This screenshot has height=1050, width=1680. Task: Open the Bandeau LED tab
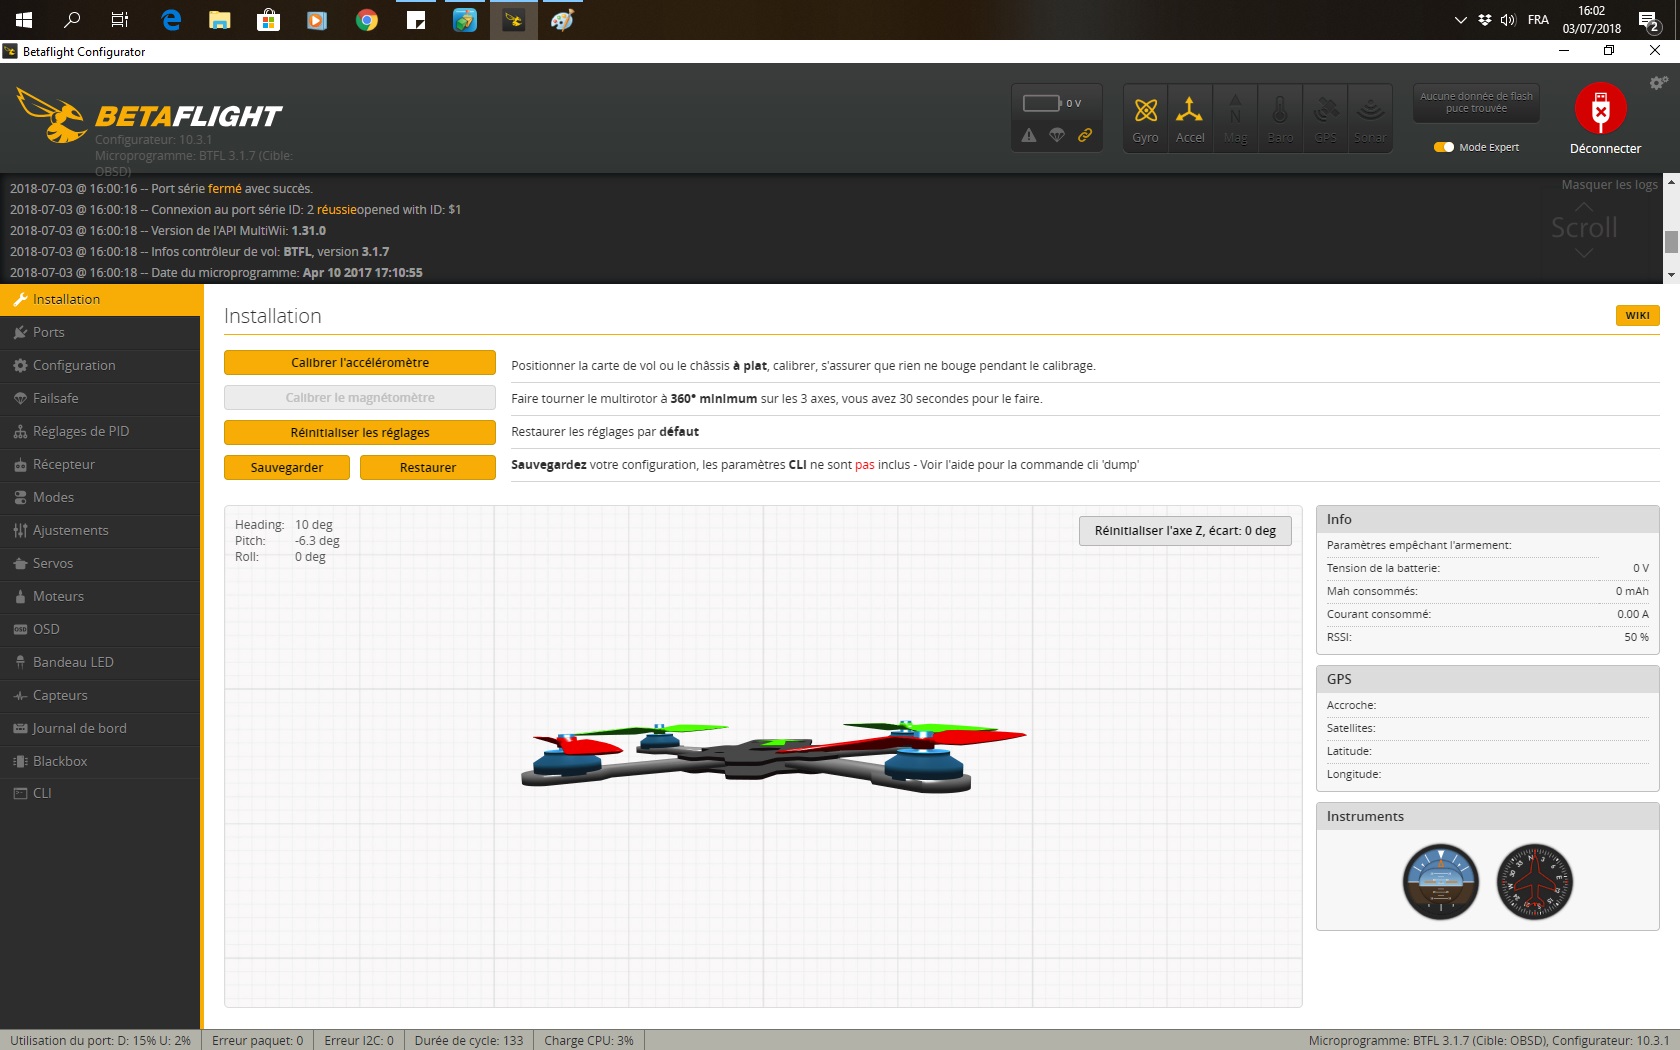point(100,662)
